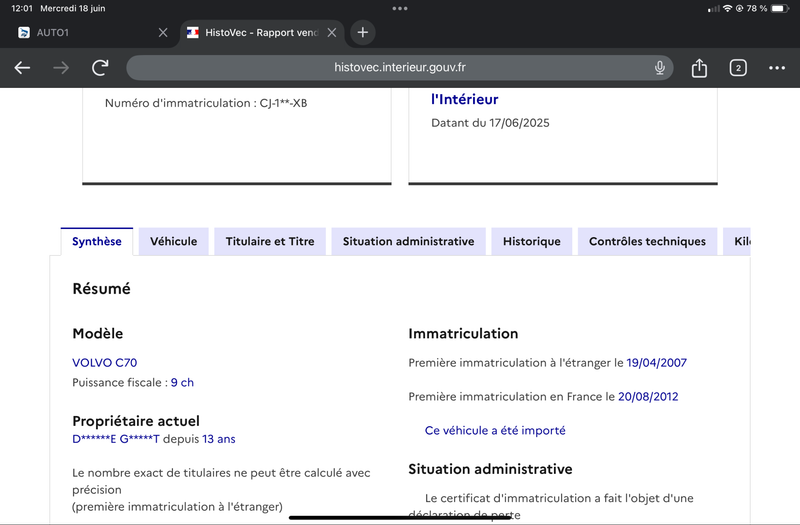Click the 13 ans ownership duration

(x=219, y=439)
